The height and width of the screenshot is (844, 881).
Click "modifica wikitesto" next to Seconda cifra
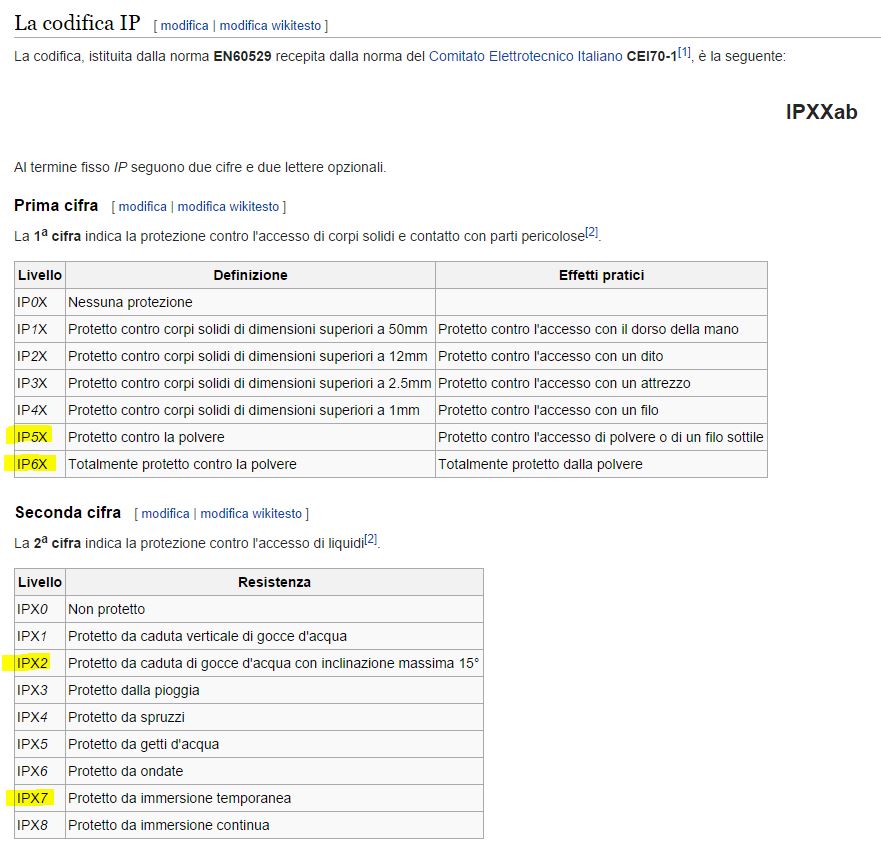pos(251,514)
